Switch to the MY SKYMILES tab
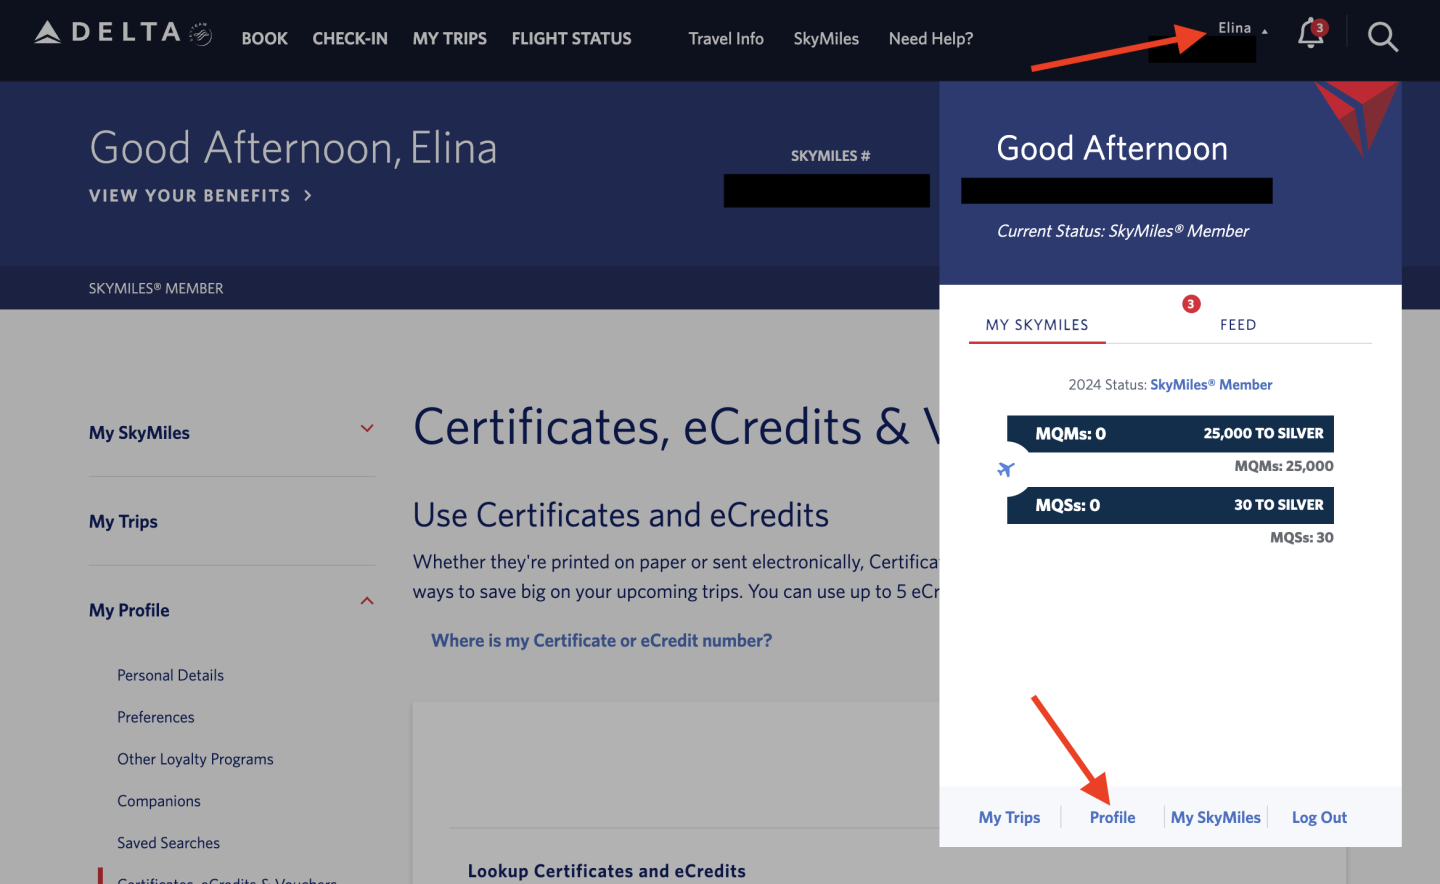This screenshot has width=1440, height=884. (1037, 325)
